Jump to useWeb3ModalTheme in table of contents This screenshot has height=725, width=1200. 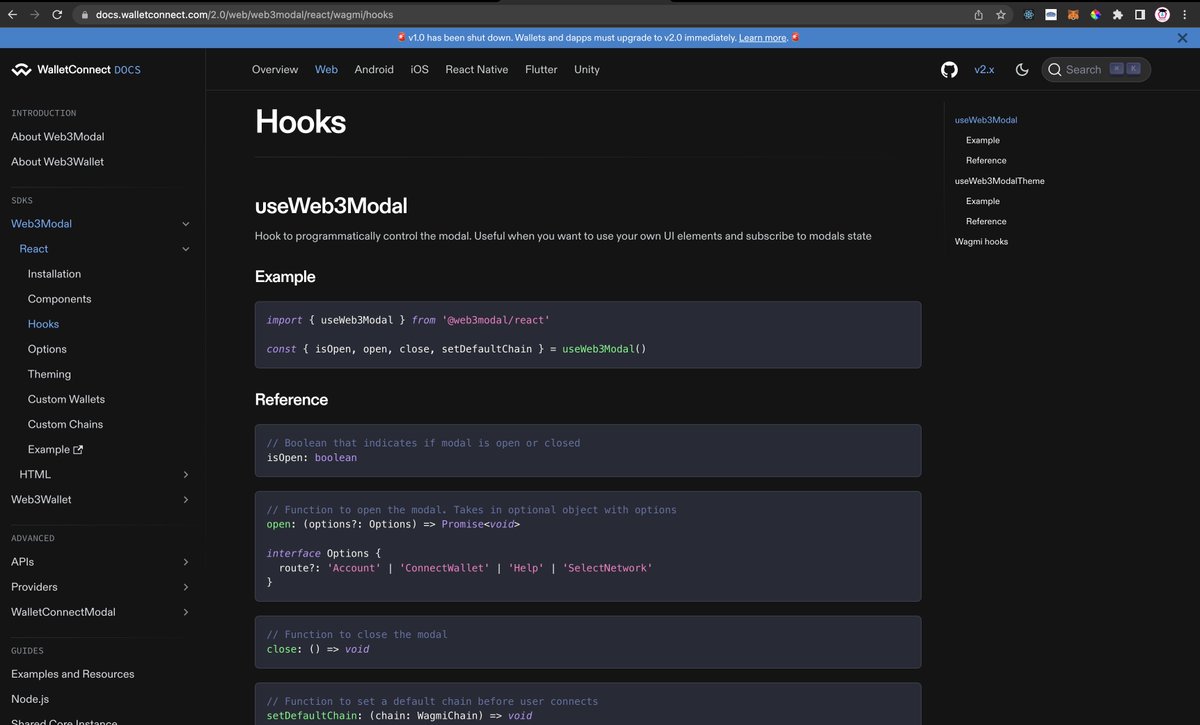(x=1000, y=181)
